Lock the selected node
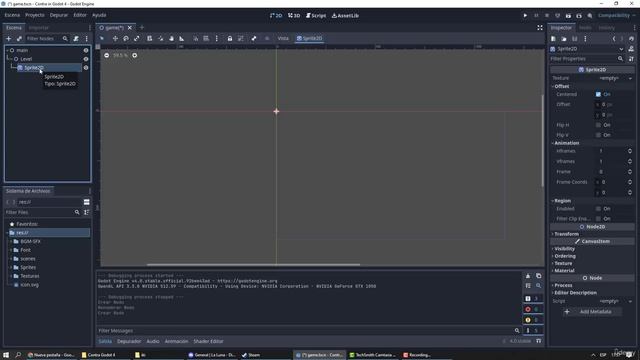 (230, 38)
